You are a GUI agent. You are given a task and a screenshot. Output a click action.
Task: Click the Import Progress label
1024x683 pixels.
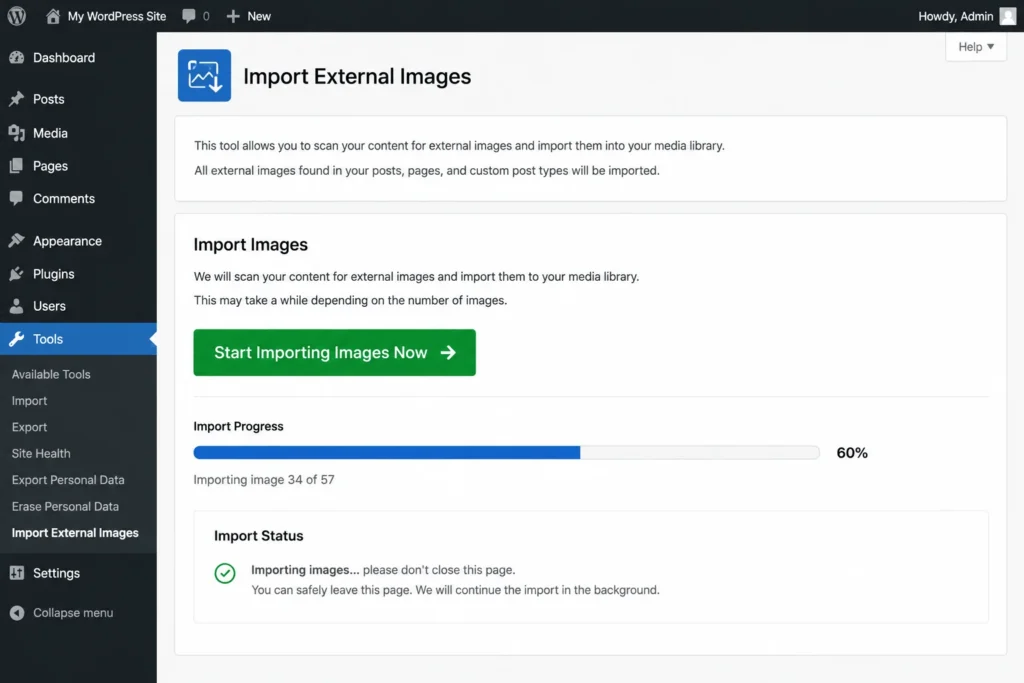(238, 426)
